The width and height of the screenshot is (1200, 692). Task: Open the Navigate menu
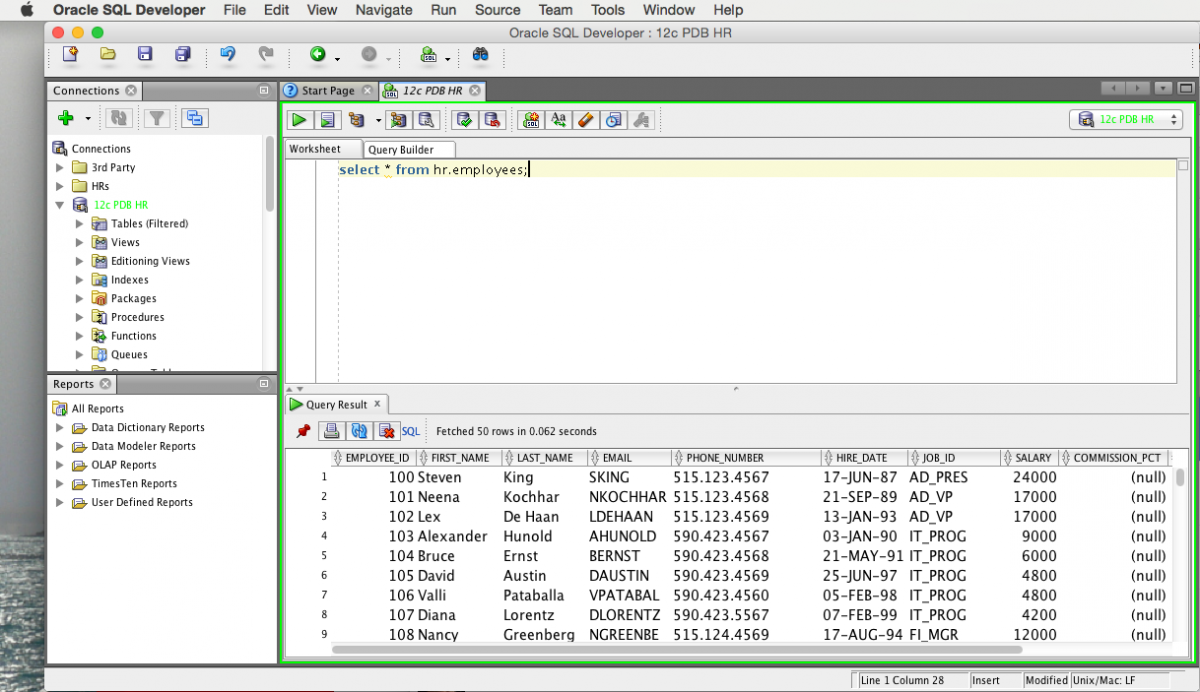click(x=384, y=10)
